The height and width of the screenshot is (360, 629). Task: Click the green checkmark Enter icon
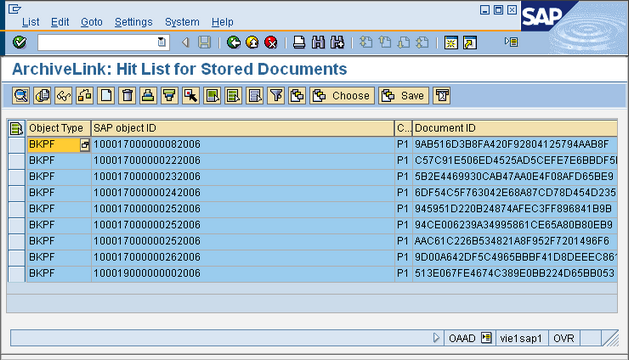point(19,42)
